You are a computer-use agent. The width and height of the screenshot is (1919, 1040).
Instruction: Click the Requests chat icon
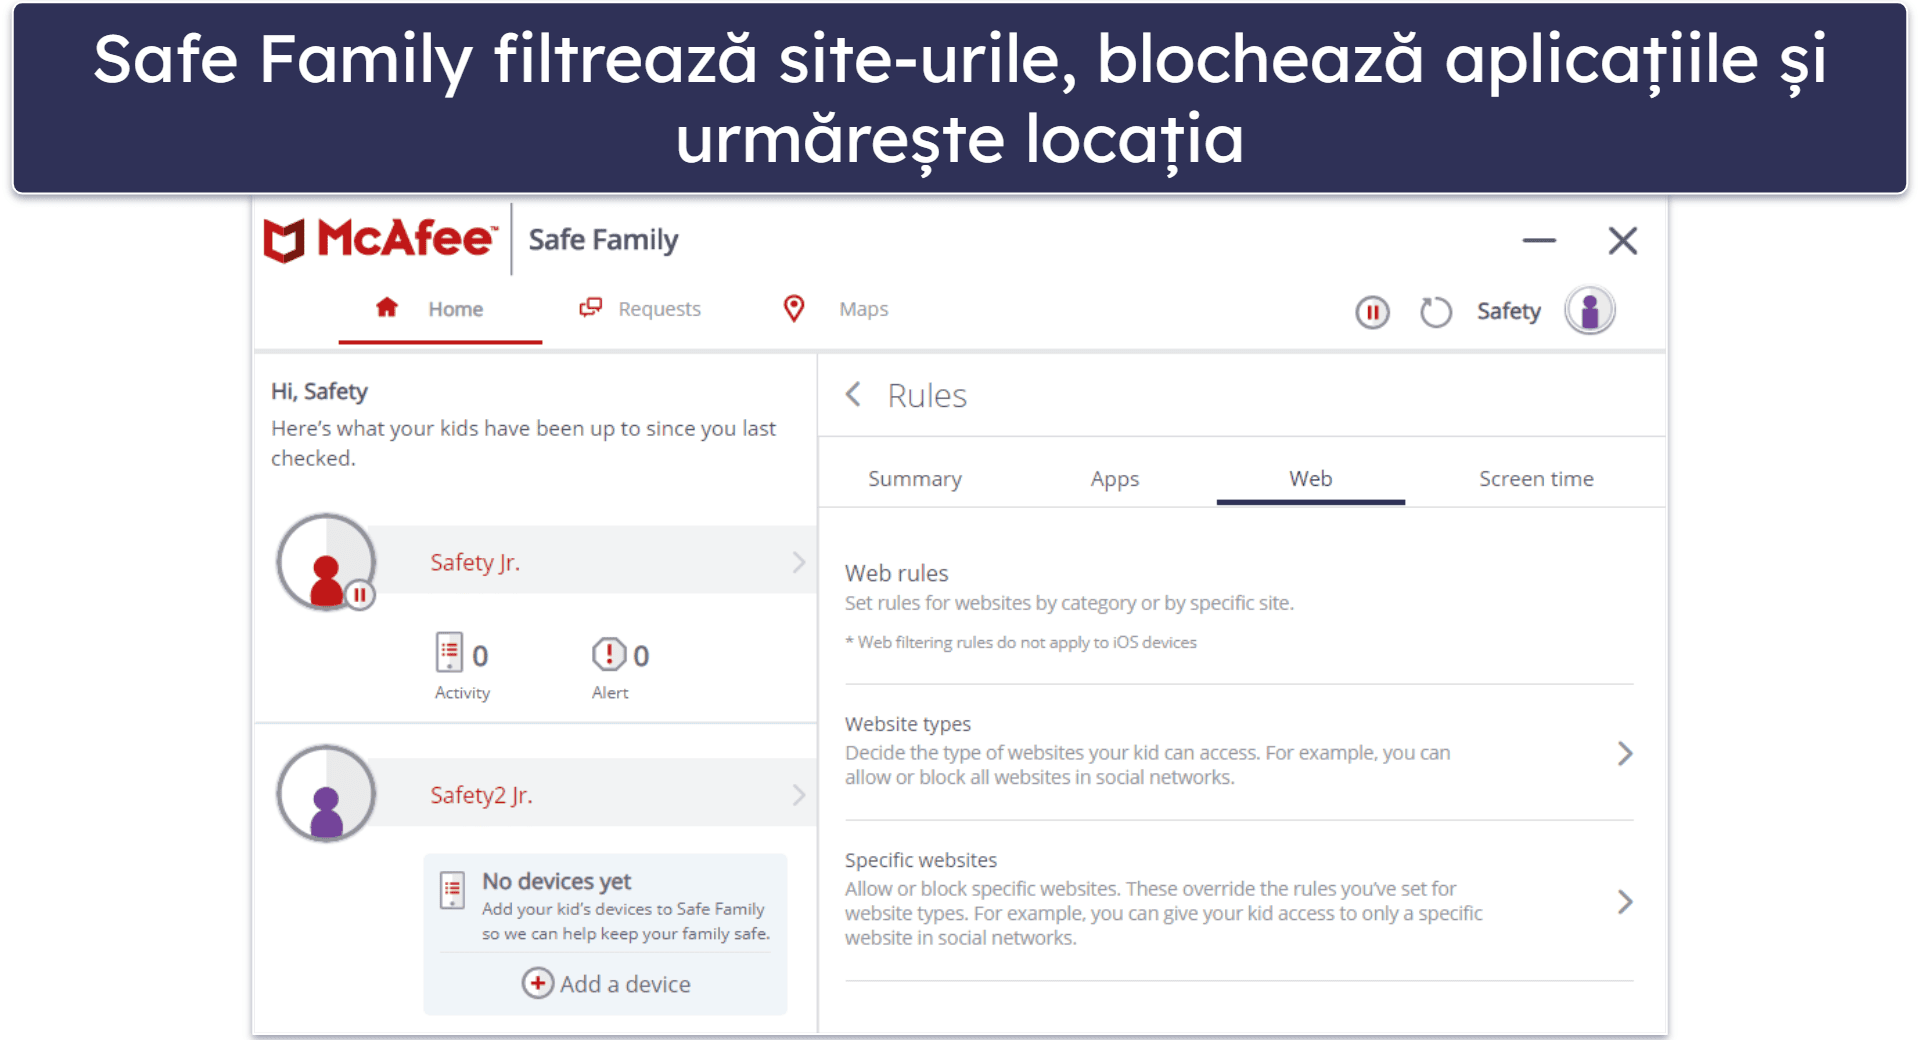(x=591, y=308)
